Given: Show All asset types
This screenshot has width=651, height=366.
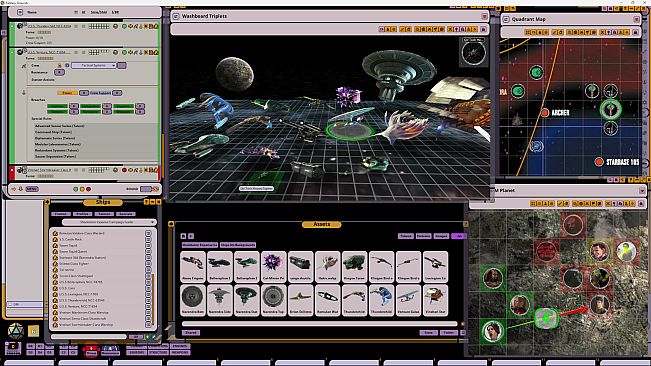Looking at the screenshot, I should 459,236.
